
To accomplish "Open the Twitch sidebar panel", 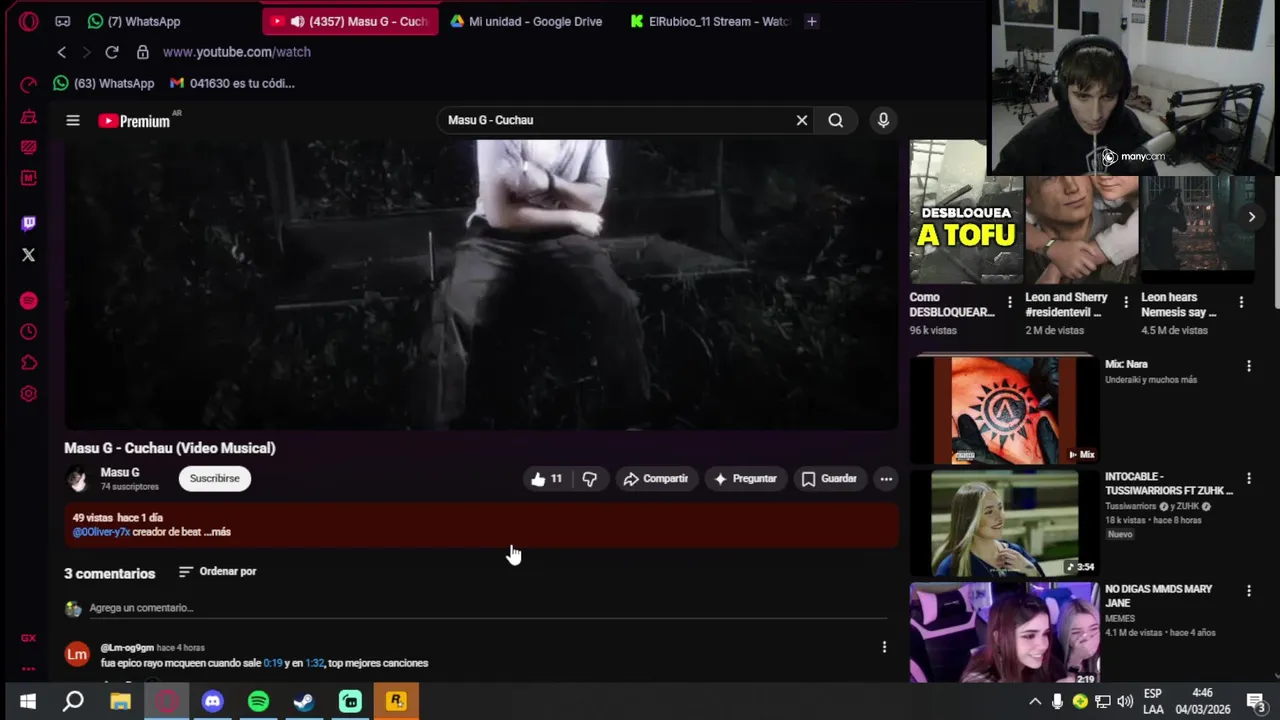I will pyautogui.click(x=28, y=223).
